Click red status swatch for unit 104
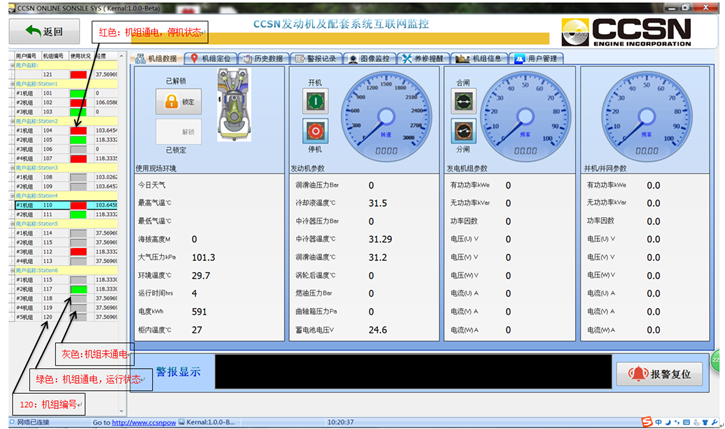The width and height of the screenshot is (725, 429). (x=79, y=130)
